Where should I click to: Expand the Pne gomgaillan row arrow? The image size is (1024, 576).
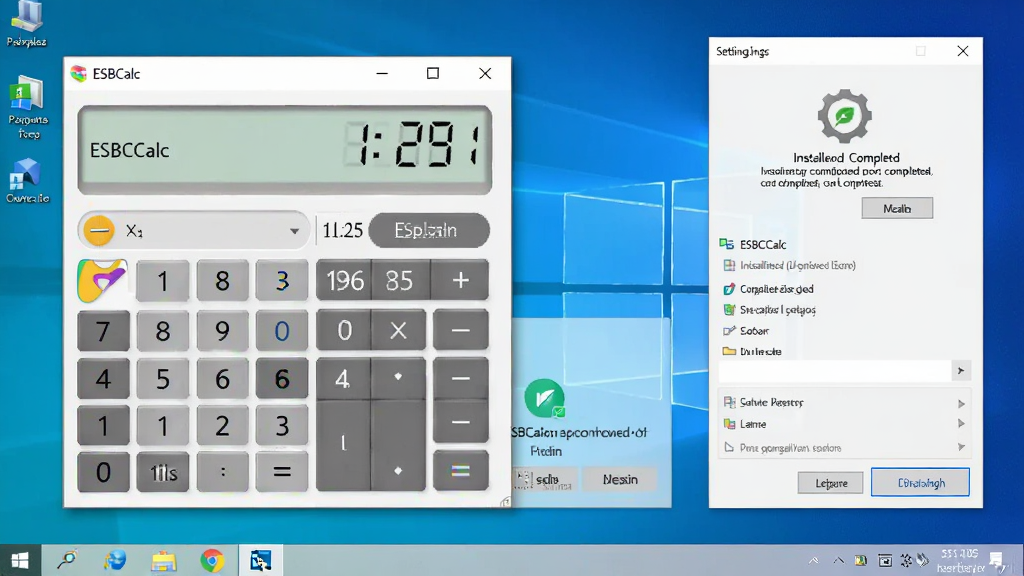pyautogui.click(x=961, y=447)
